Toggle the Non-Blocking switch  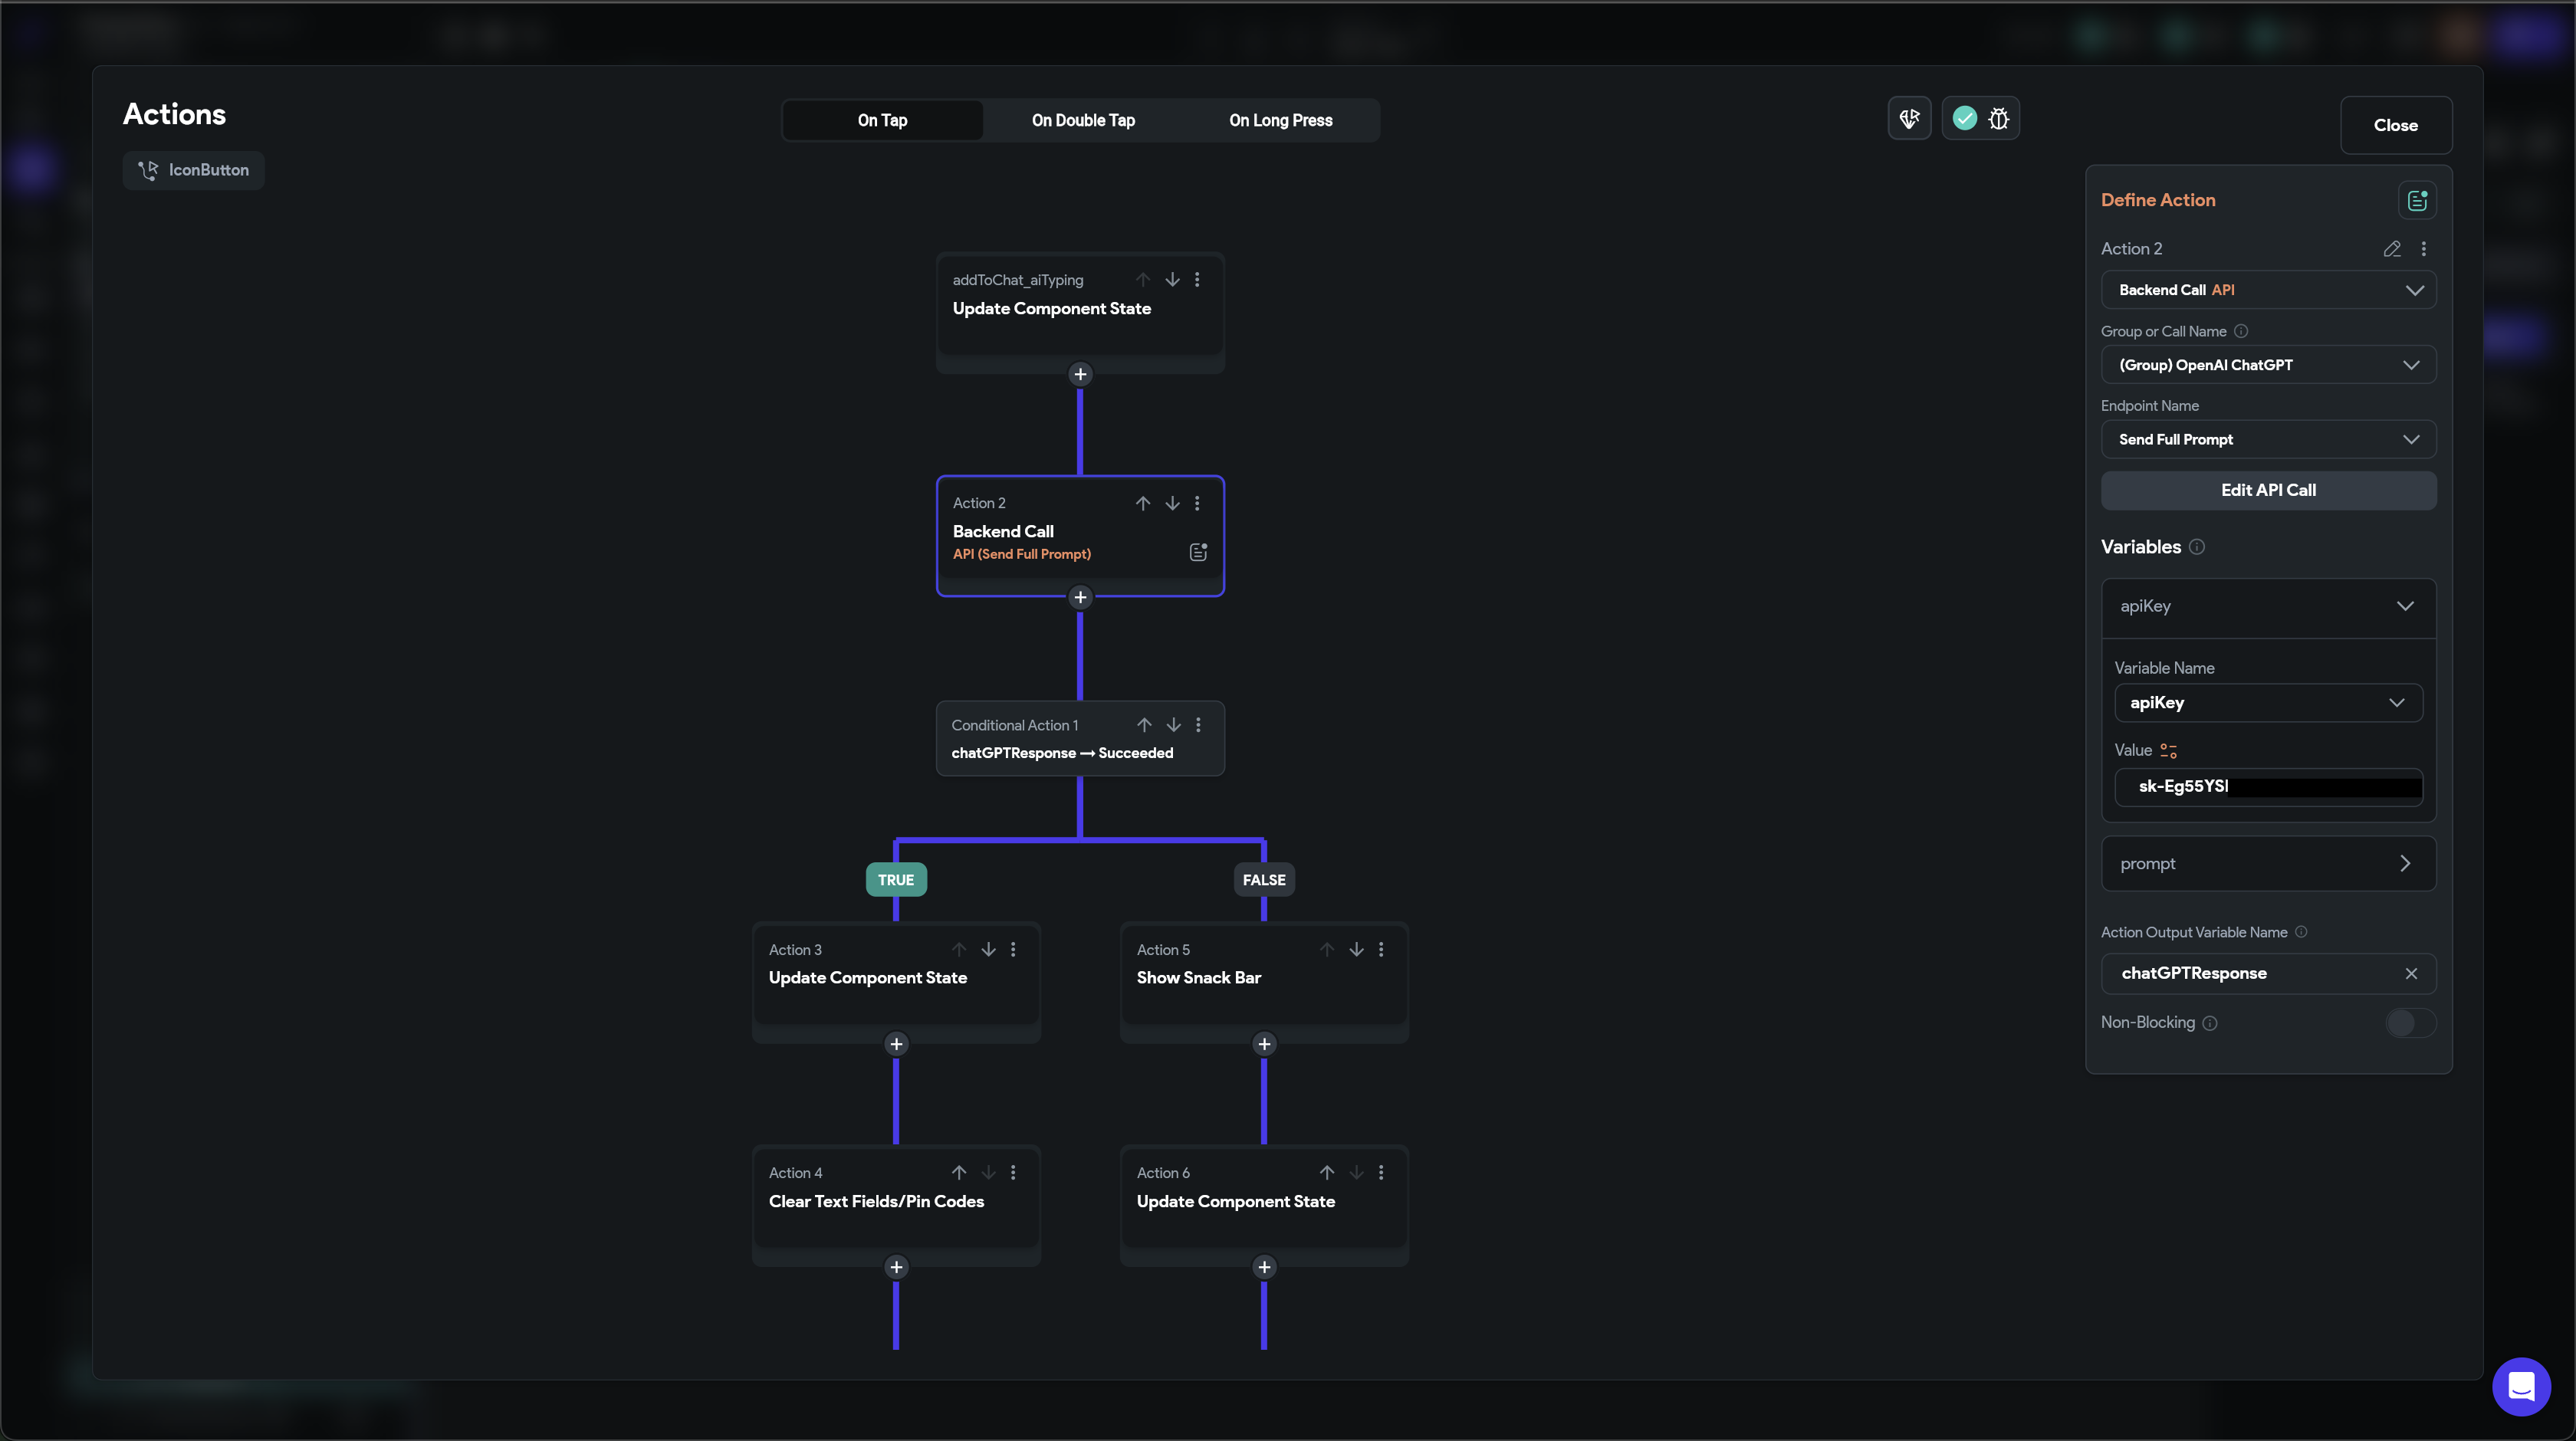(x=2409, y=1023)
